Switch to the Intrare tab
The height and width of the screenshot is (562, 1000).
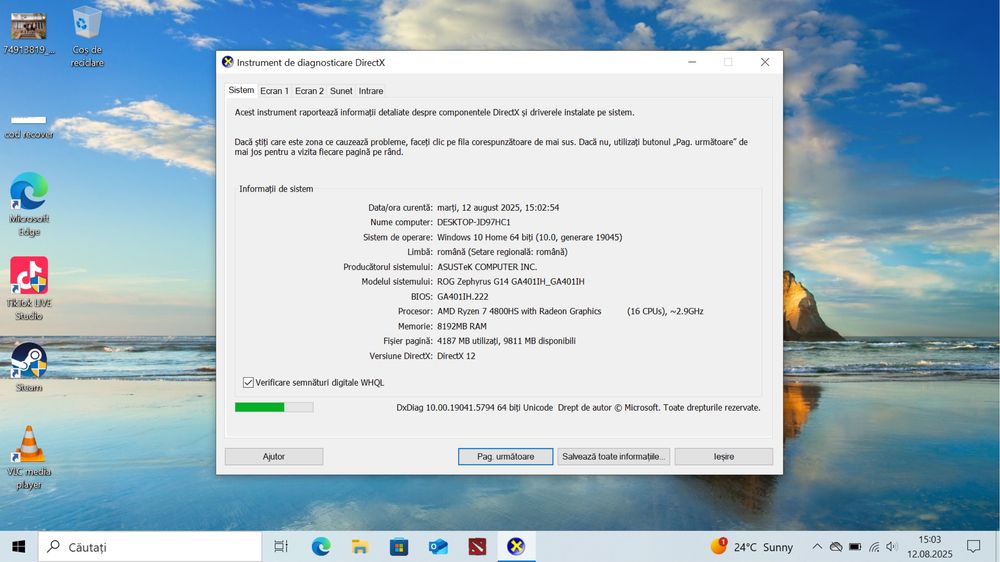371,91
